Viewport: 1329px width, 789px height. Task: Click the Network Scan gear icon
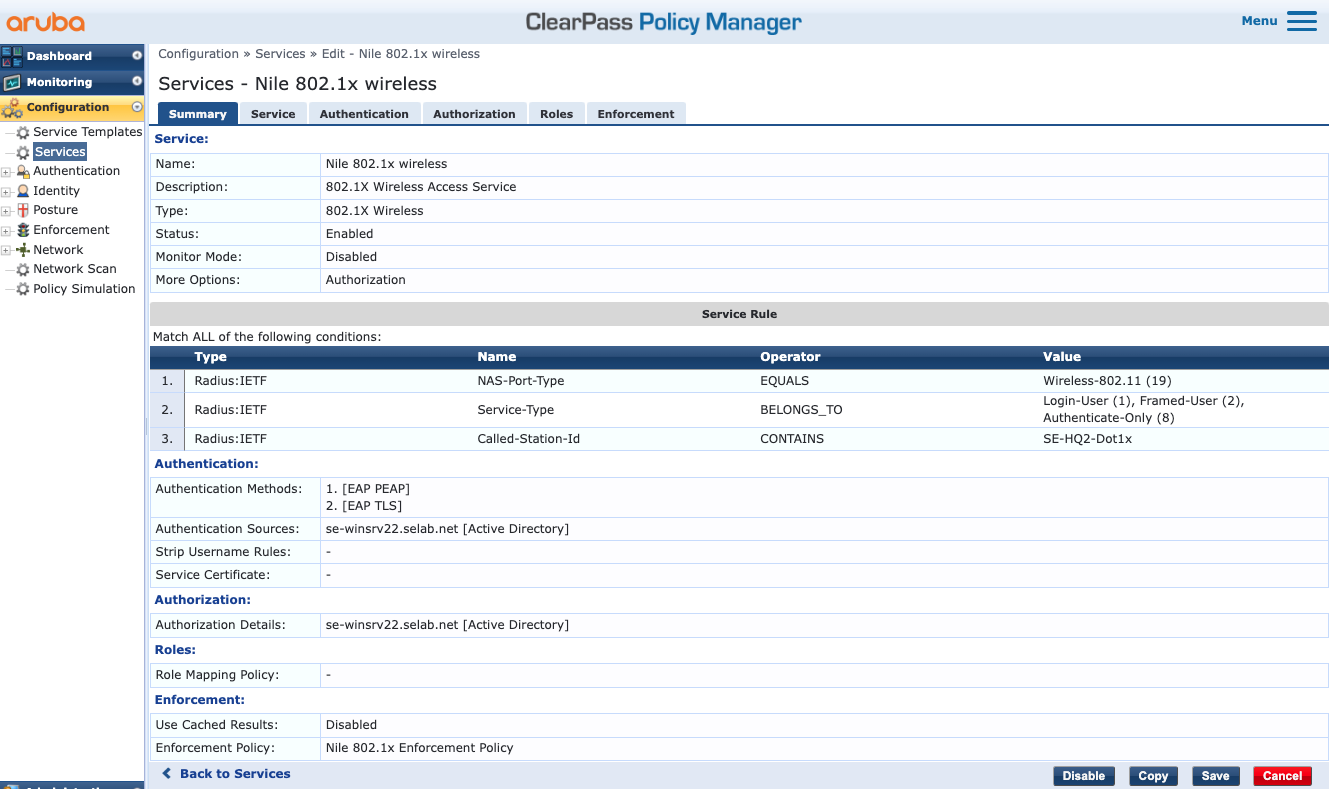pos(23,269)
